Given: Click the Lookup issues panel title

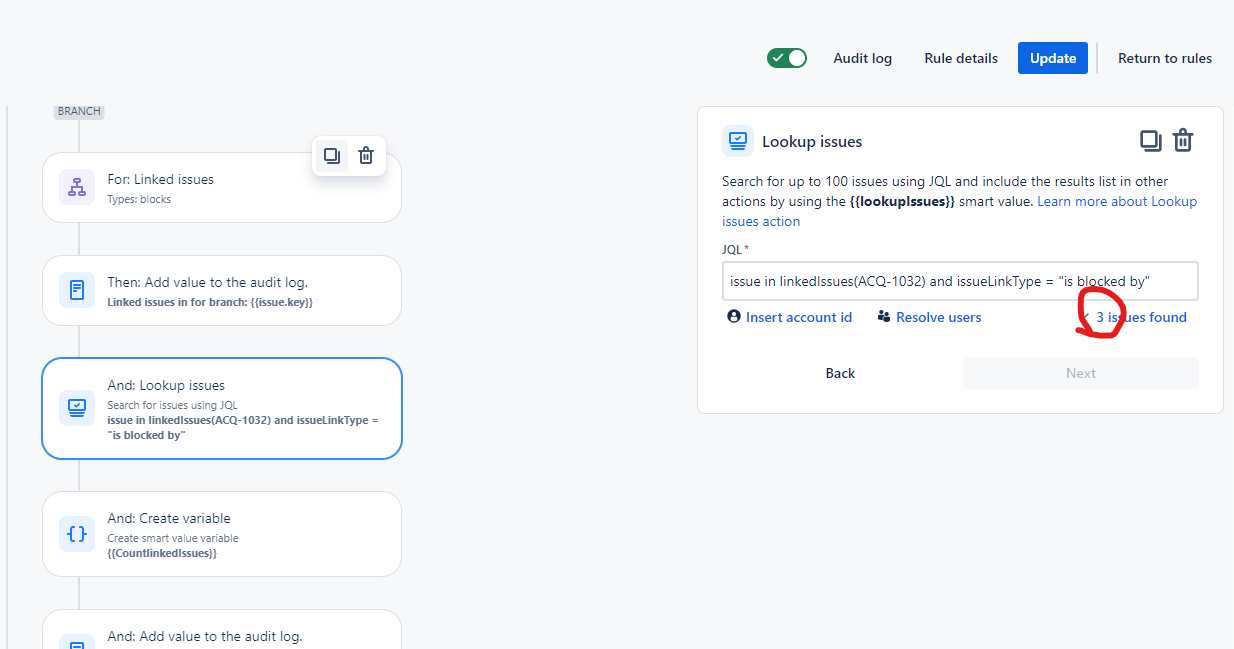Looking at the screenshot, I should pos(812,142).
